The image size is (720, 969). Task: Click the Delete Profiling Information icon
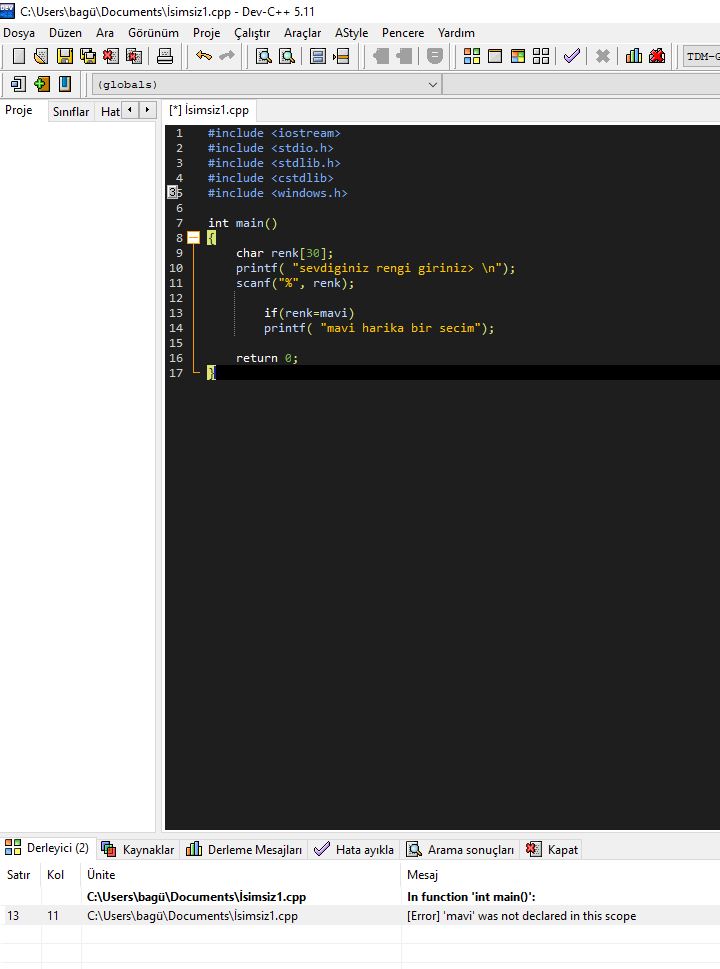coord(657,56)
